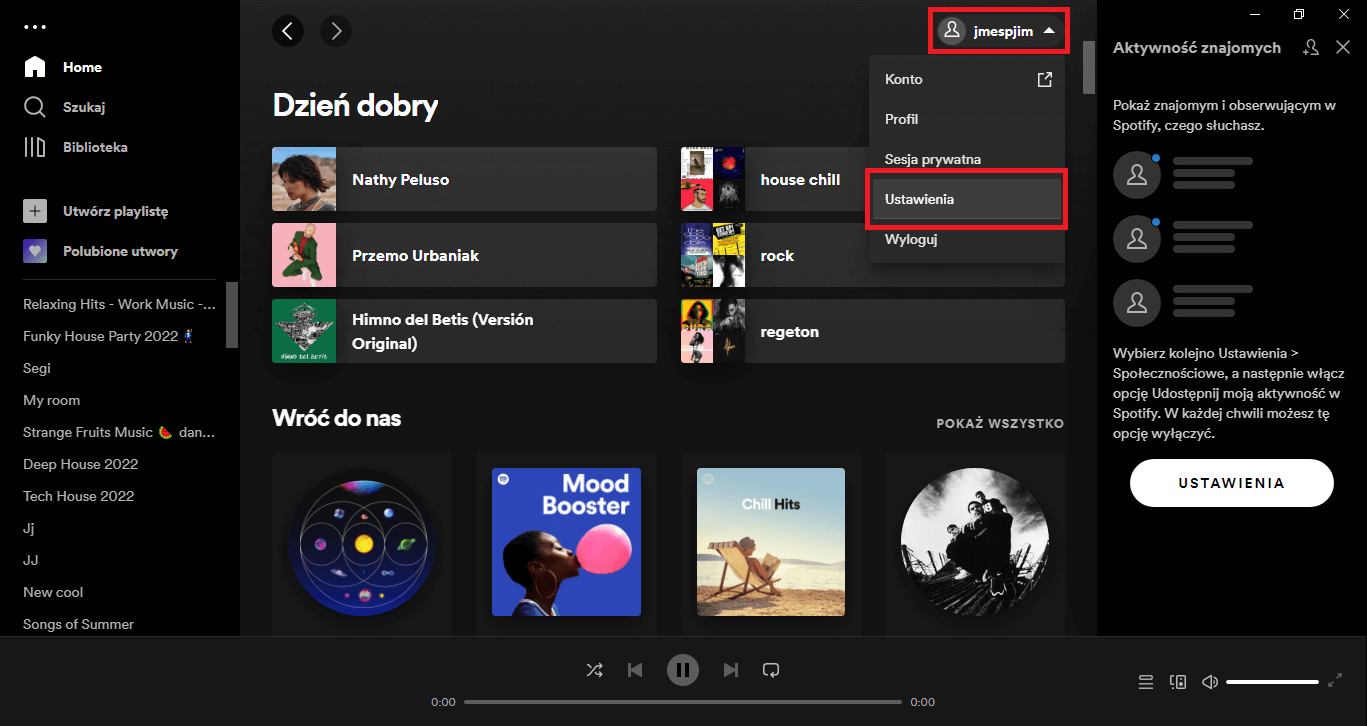
Task: Choose Wyloguj to log out
Action: click(x=967, y=239)
